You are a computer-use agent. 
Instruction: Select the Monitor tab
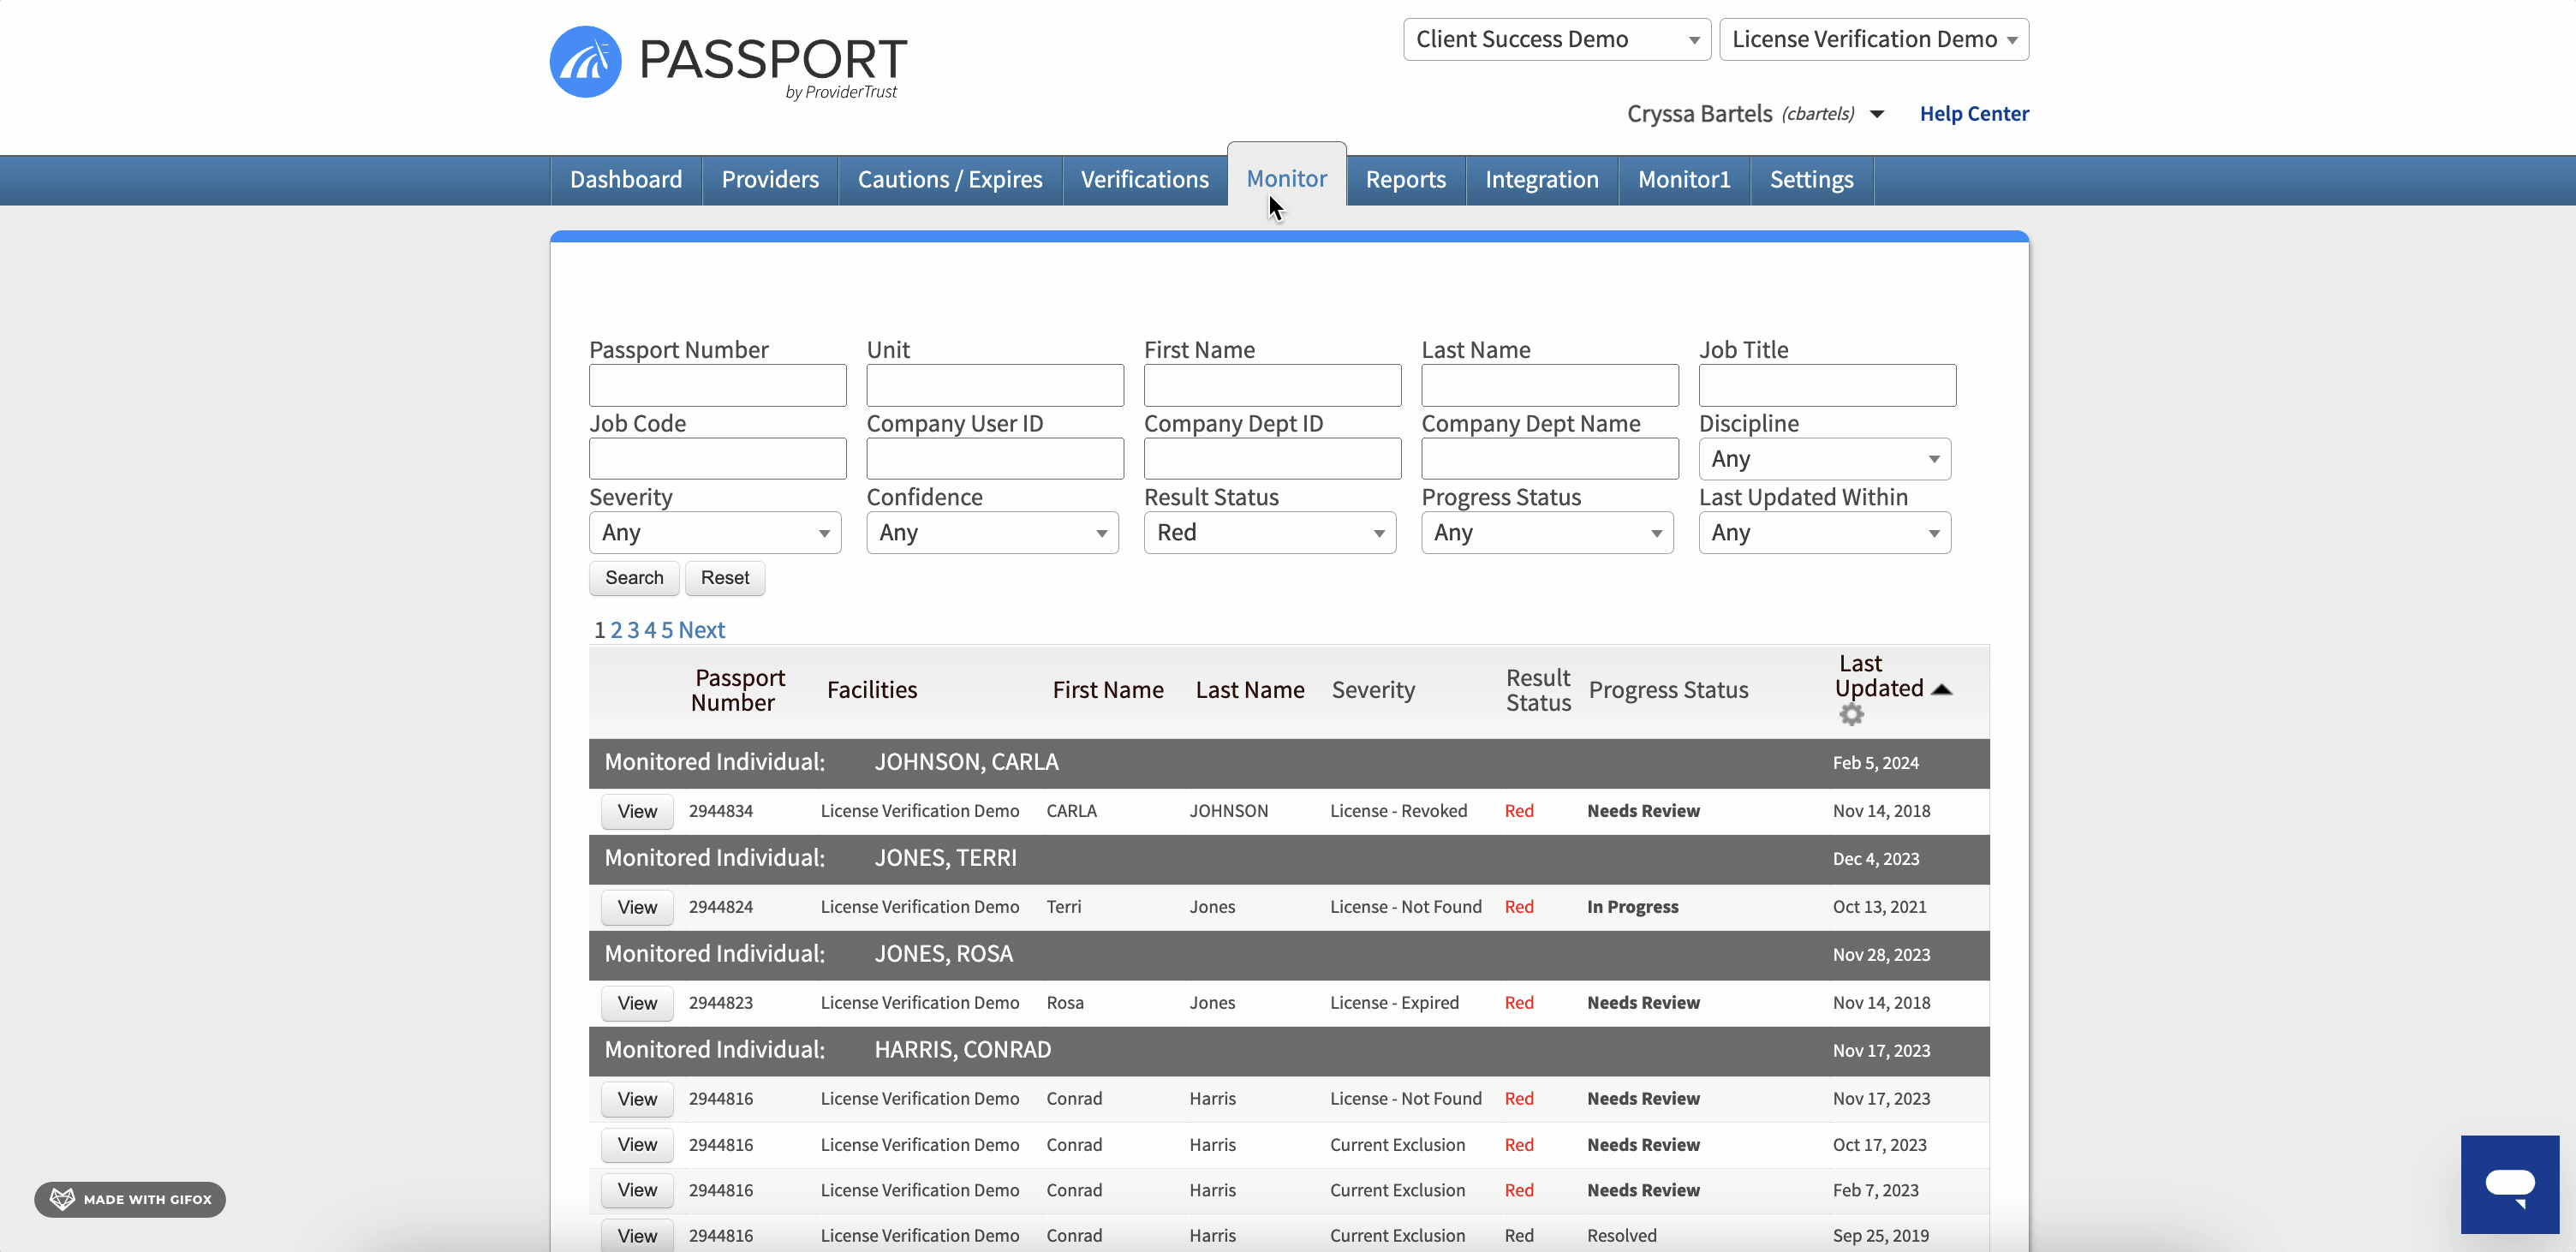[x=1286, y=178]
